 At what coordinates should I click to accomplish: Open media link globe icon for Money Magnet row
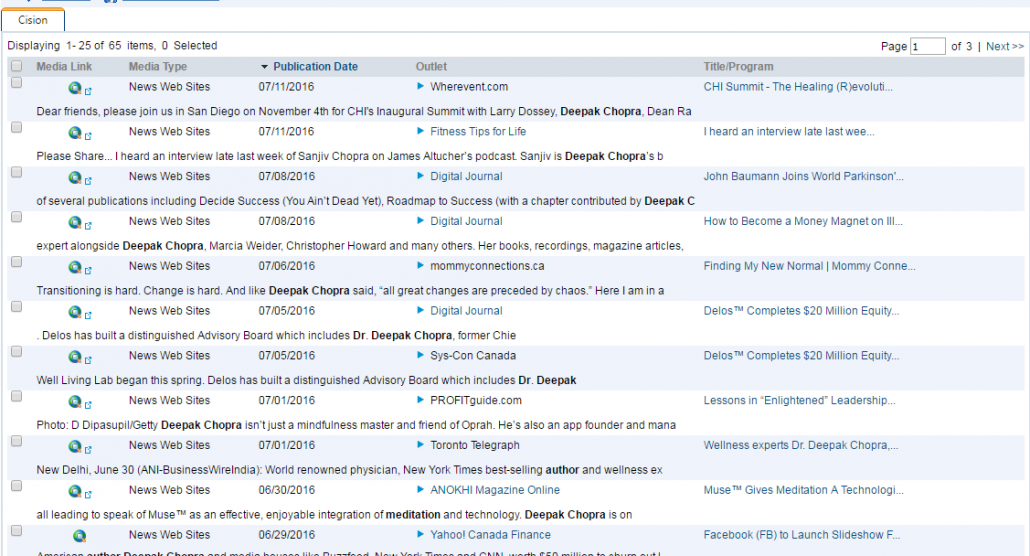point(75,222)
